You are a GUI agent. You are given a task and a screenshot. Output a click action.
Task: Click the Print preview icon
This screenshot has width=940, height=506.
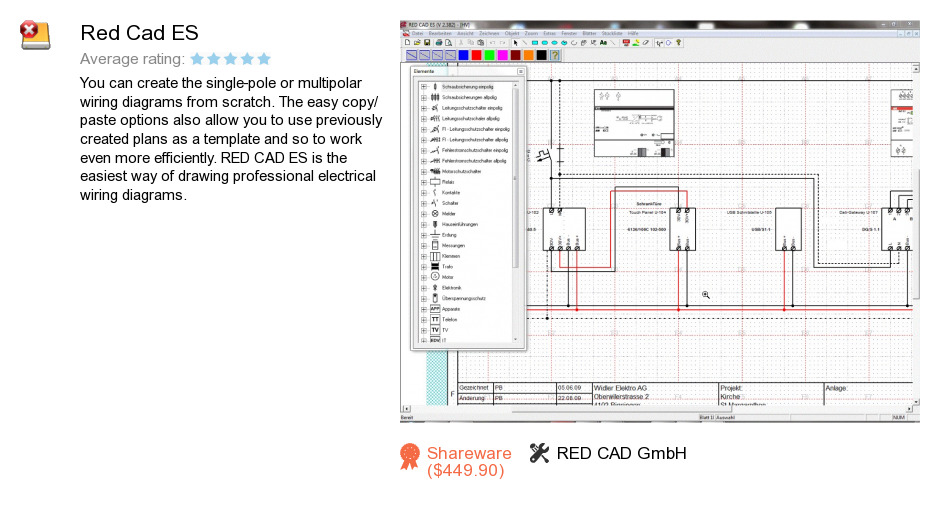448,43
